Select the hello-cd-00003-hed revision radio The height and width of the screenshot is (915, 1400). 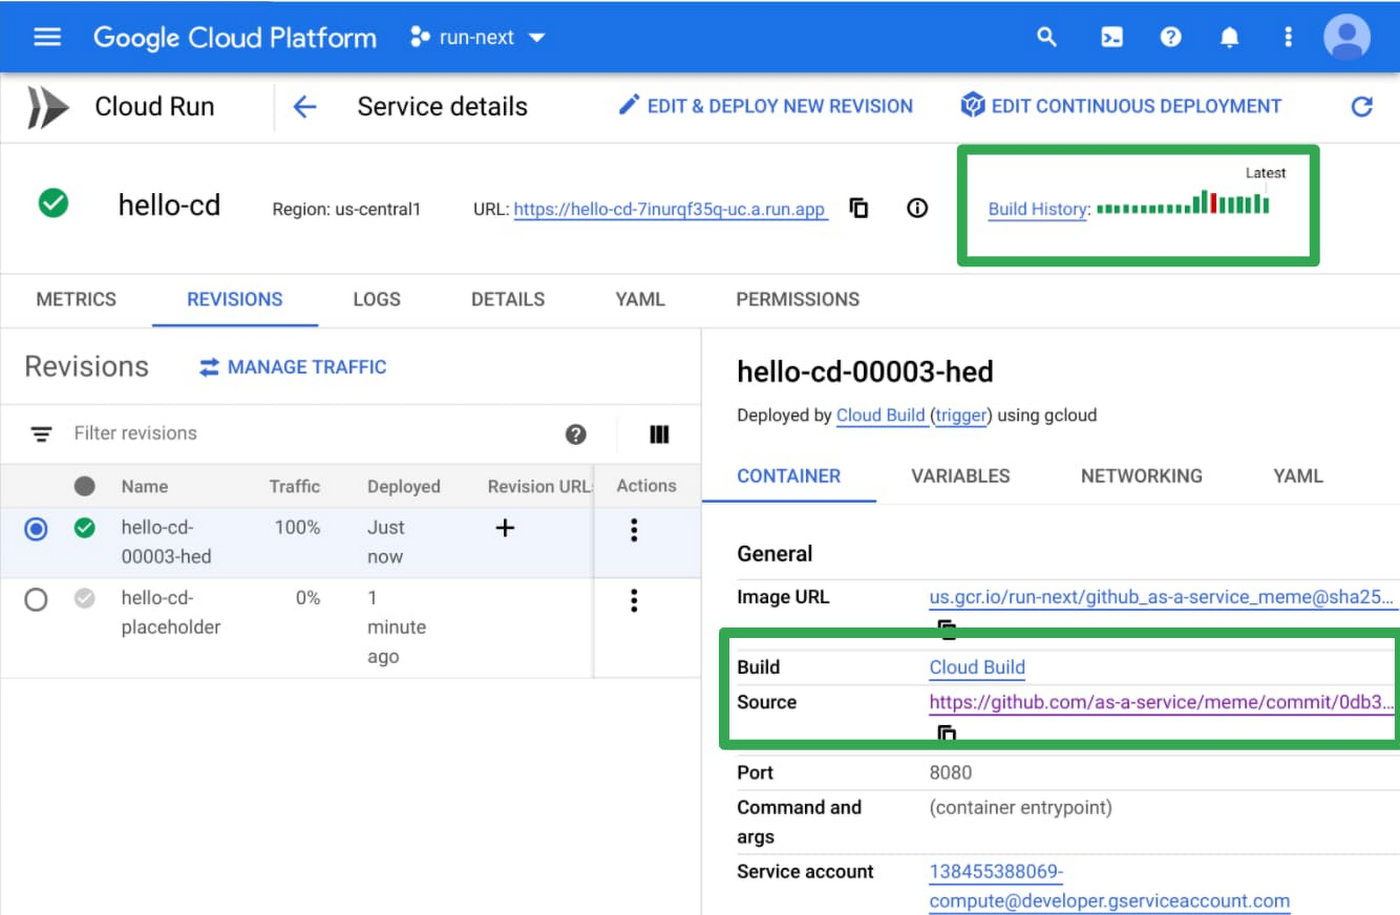tap(36, 528)
